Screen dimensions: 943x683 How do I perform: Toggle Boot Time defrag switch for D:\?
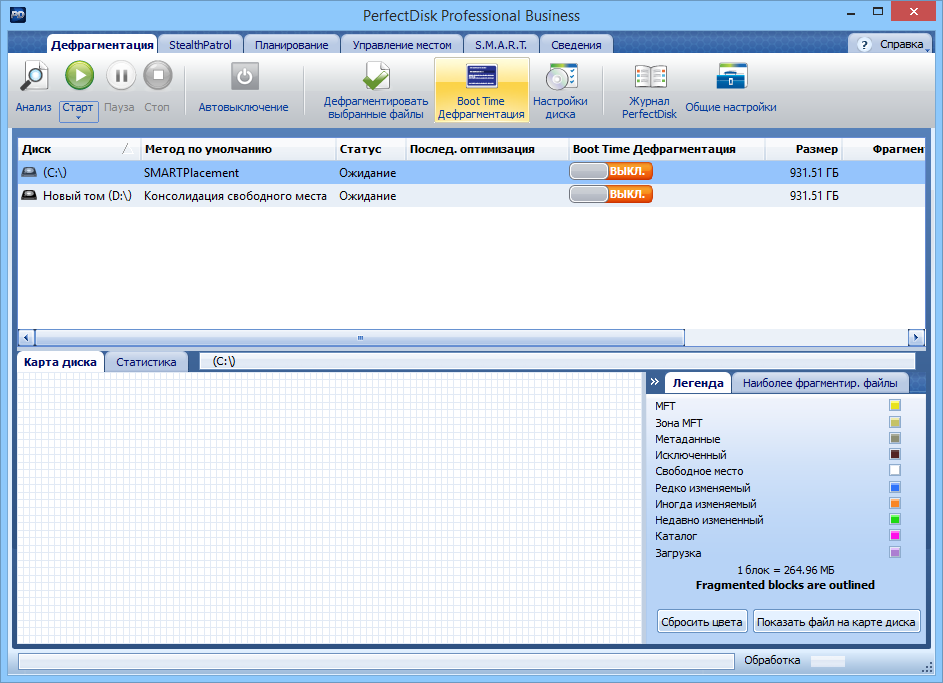click(611, 194)
